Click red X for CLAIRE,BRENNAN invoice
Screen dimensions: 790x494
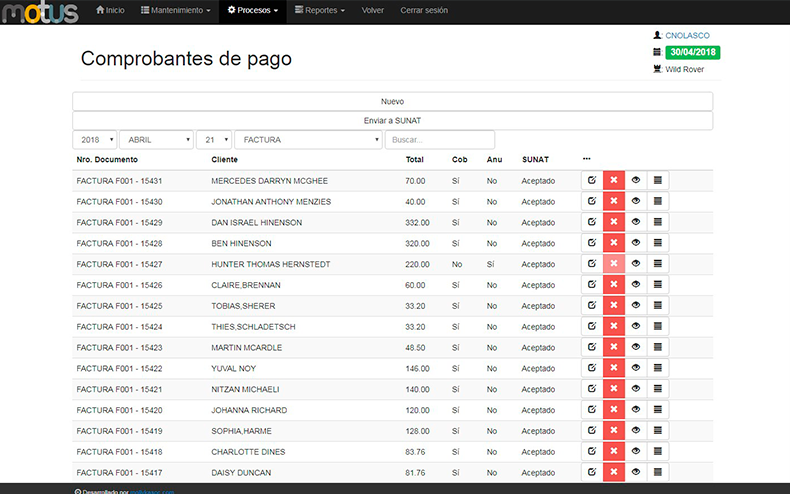click(x=614, y=285)
